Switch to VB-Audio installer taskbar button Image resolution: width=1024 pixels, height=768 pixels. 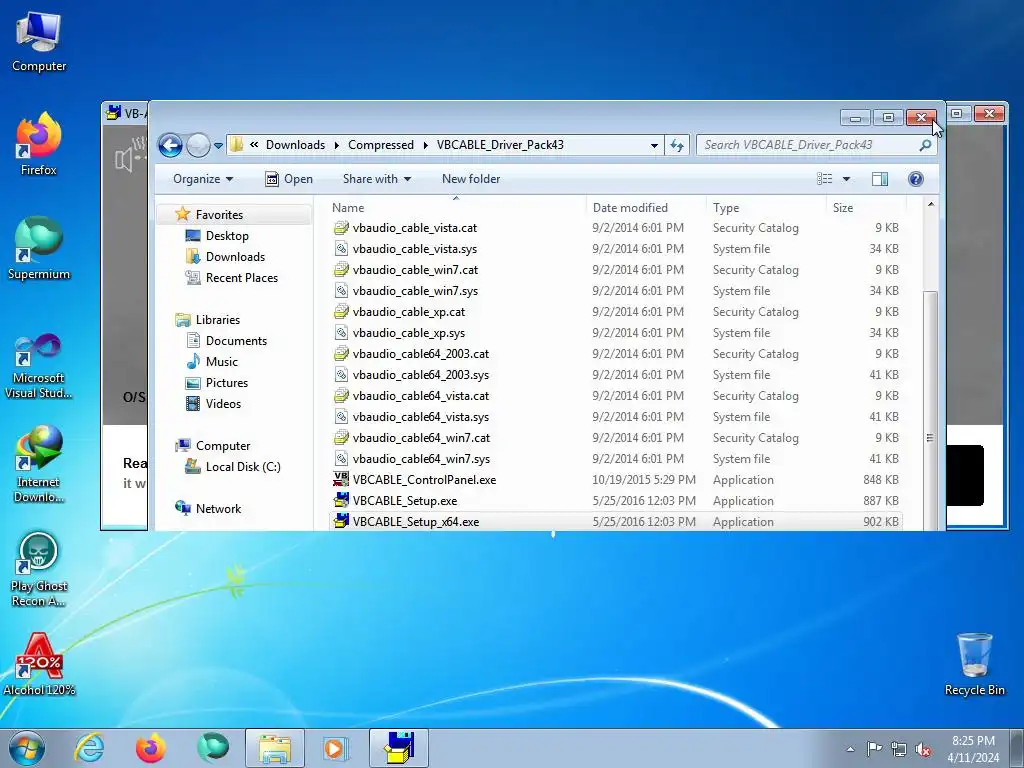[398, 748]
